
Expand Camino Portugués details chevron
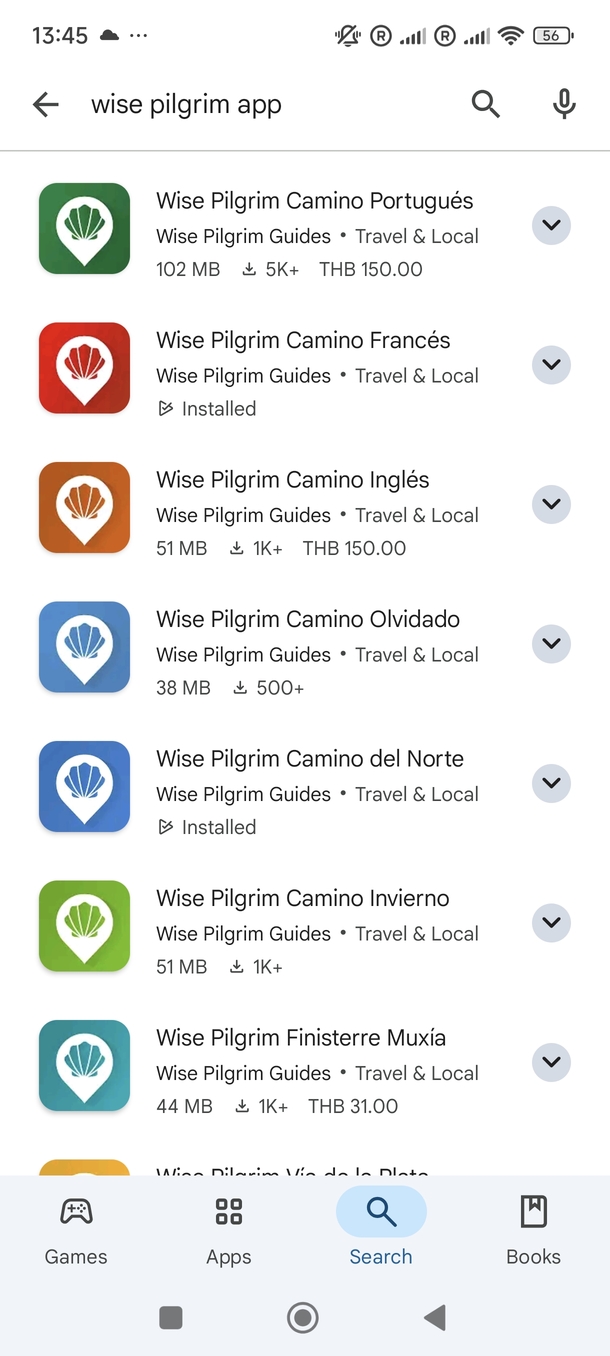point(551,225)
